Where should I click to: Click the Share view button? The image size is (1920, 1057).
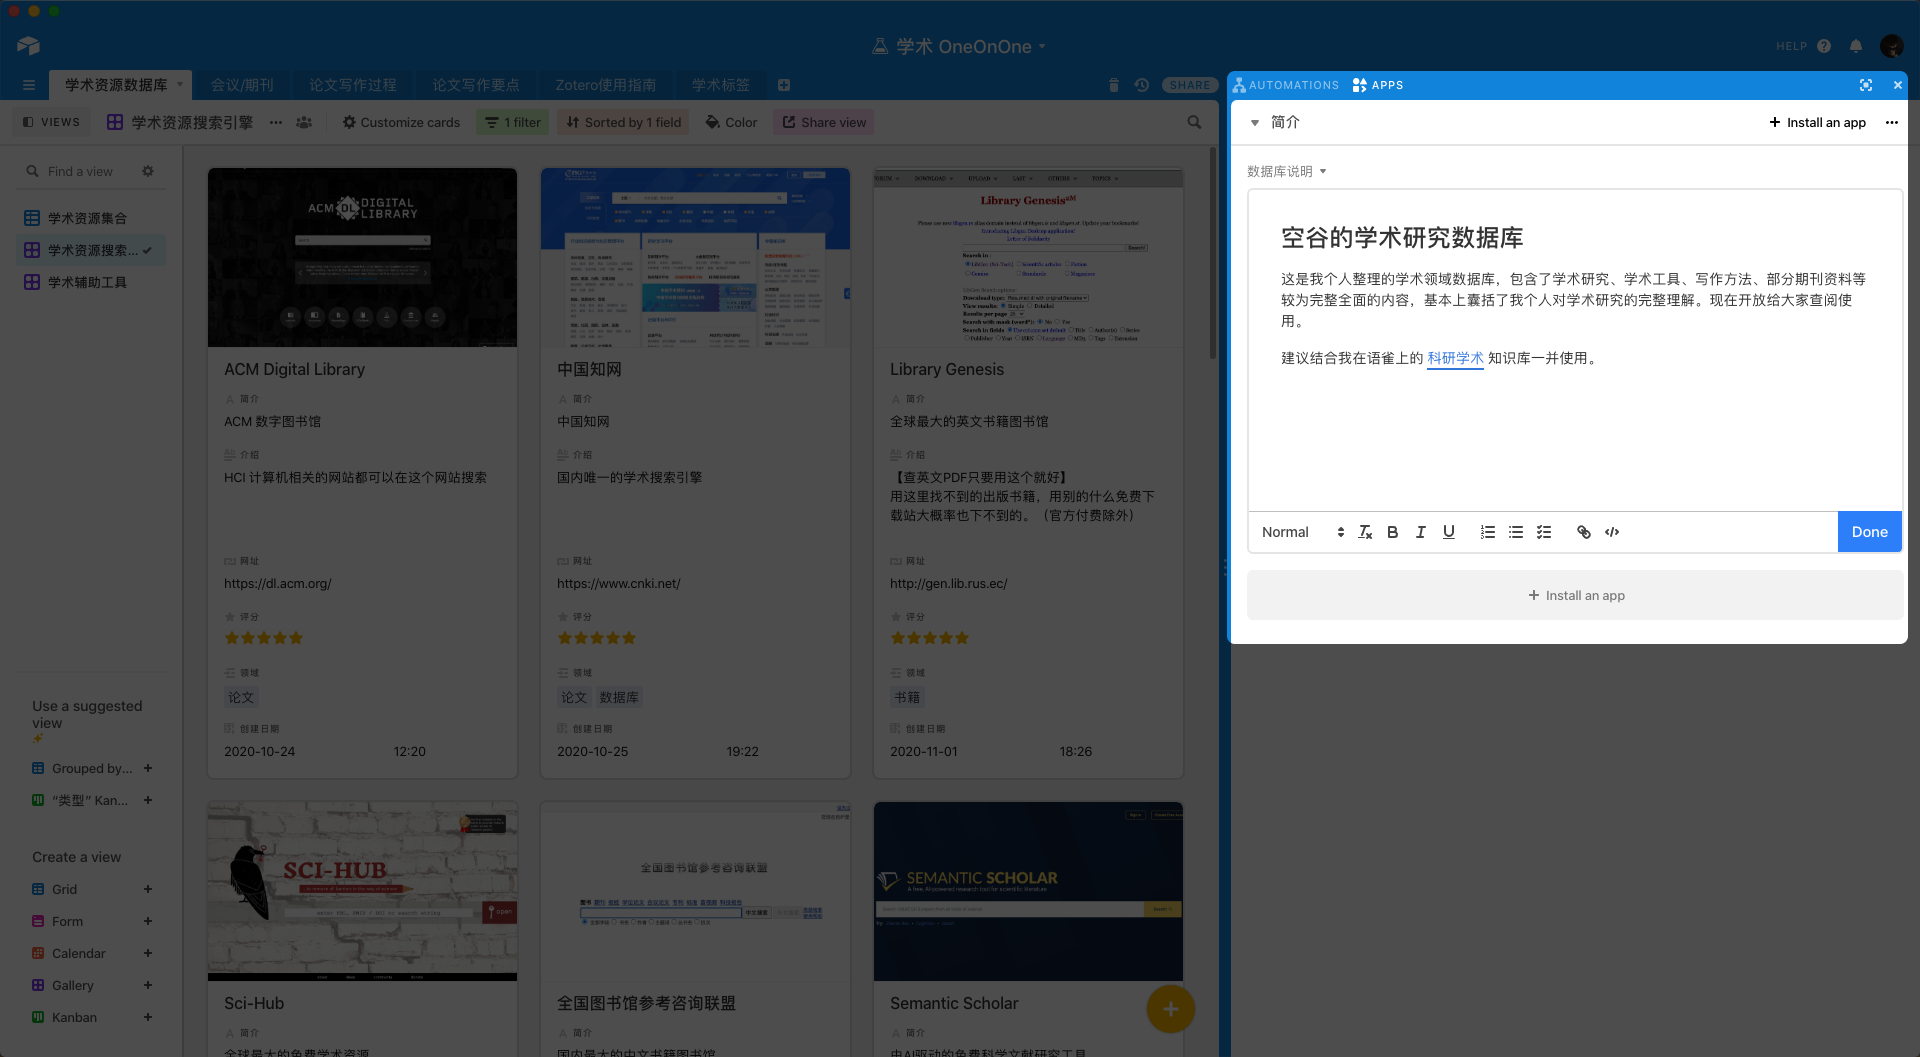coord(824,122)
